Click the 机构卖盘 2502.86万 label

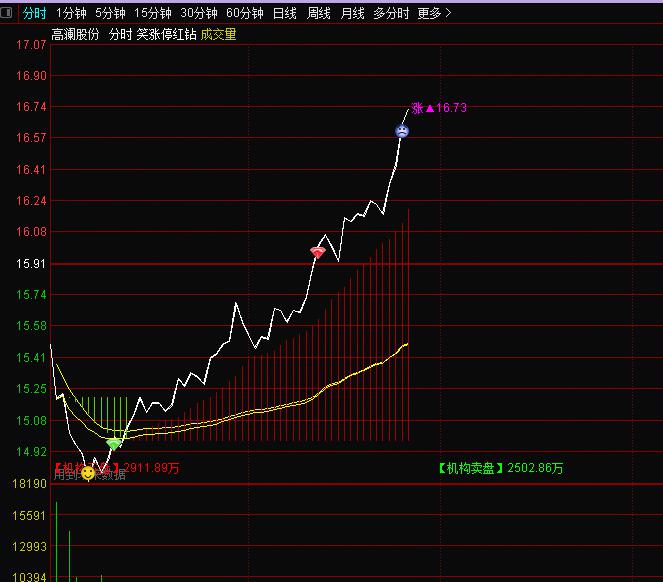501,468
